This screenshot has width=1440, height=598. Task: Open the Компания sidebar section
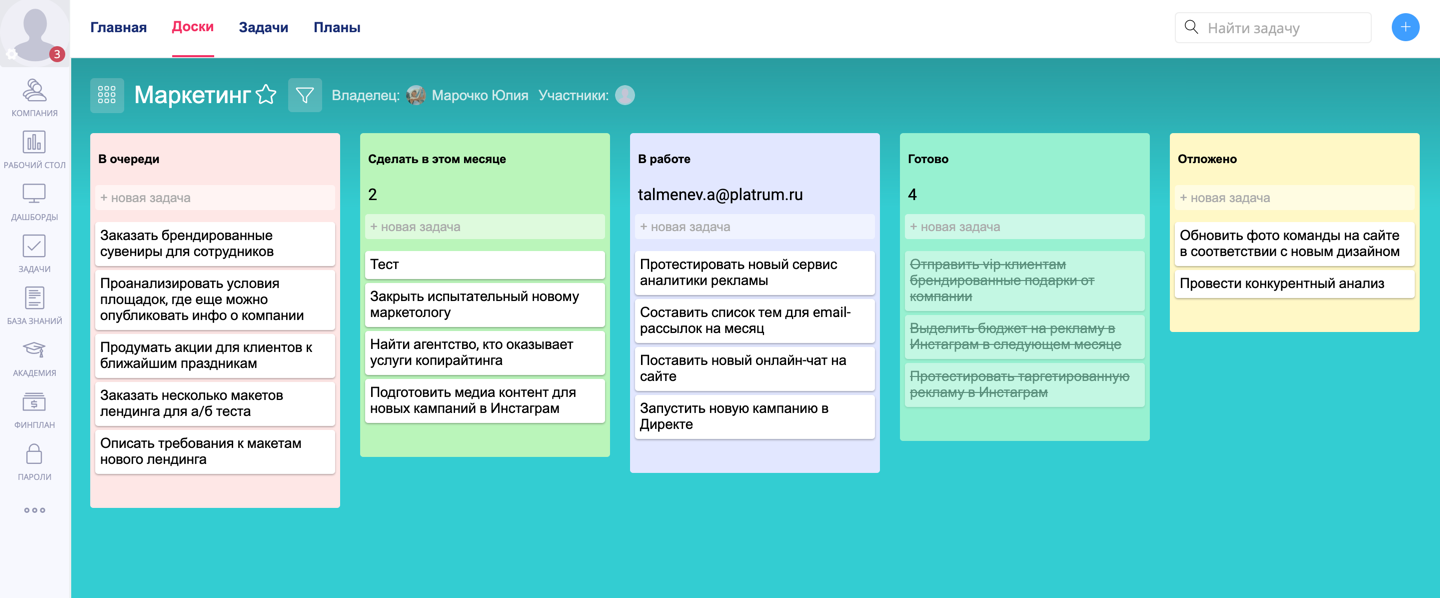tap(34, 96)
